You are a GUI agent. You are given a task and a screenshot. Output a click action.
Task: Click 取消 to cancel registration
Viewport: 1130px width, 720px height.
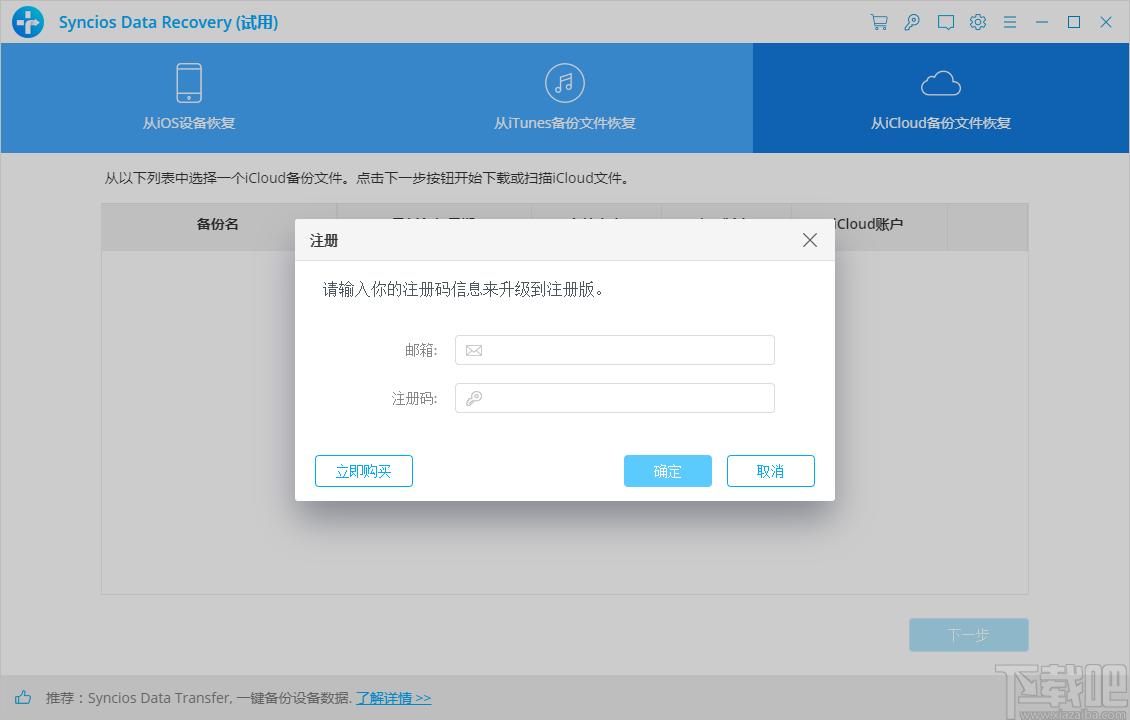coord(770,471)
